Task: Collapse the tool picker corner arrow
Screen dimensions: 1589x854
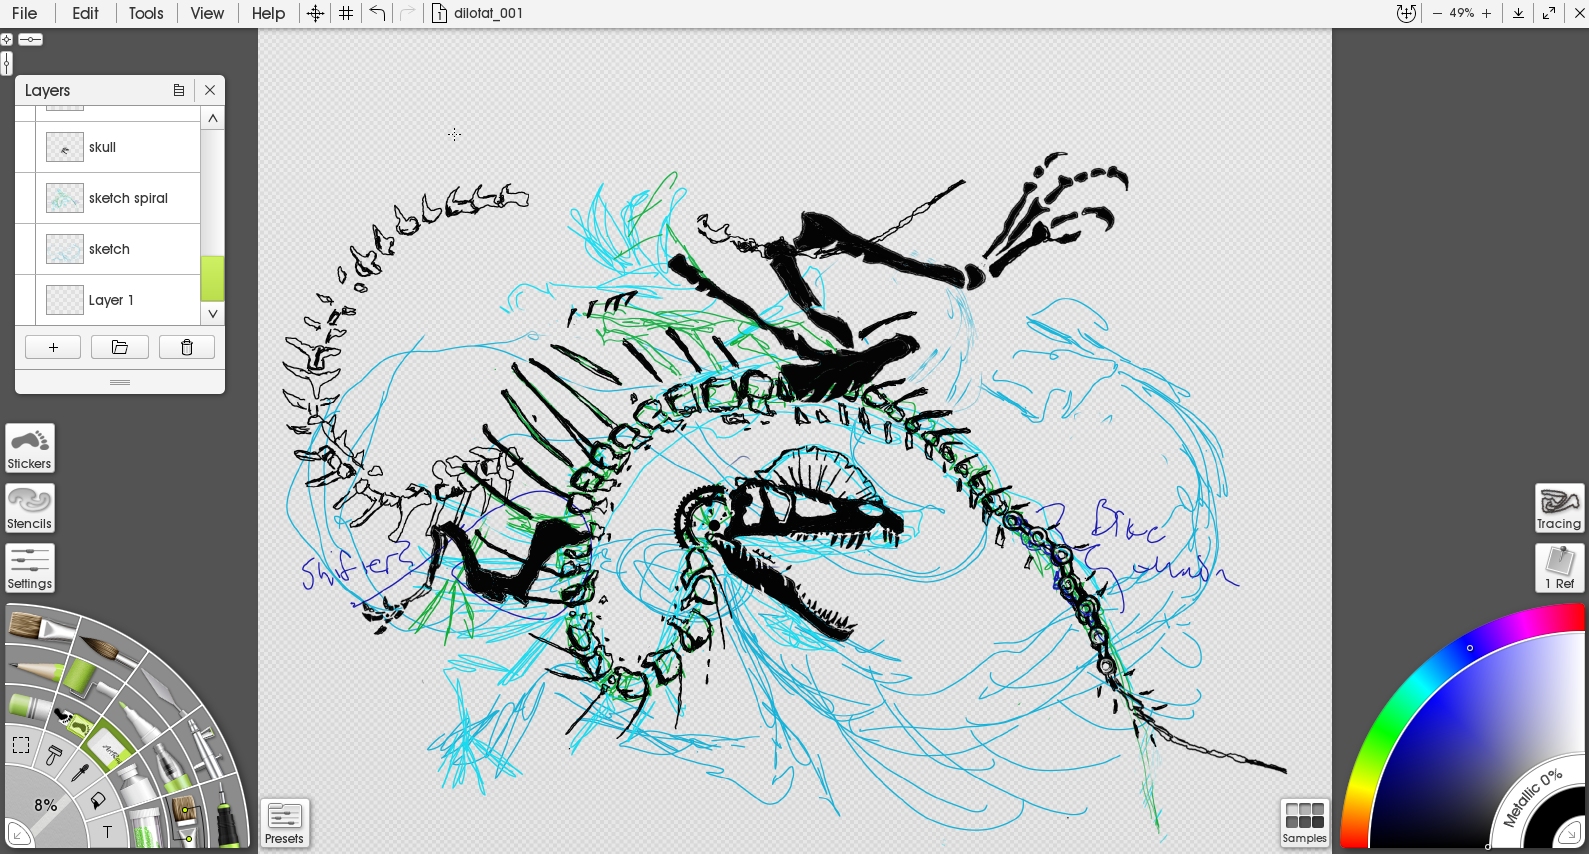Action: (x=17, y=833)
